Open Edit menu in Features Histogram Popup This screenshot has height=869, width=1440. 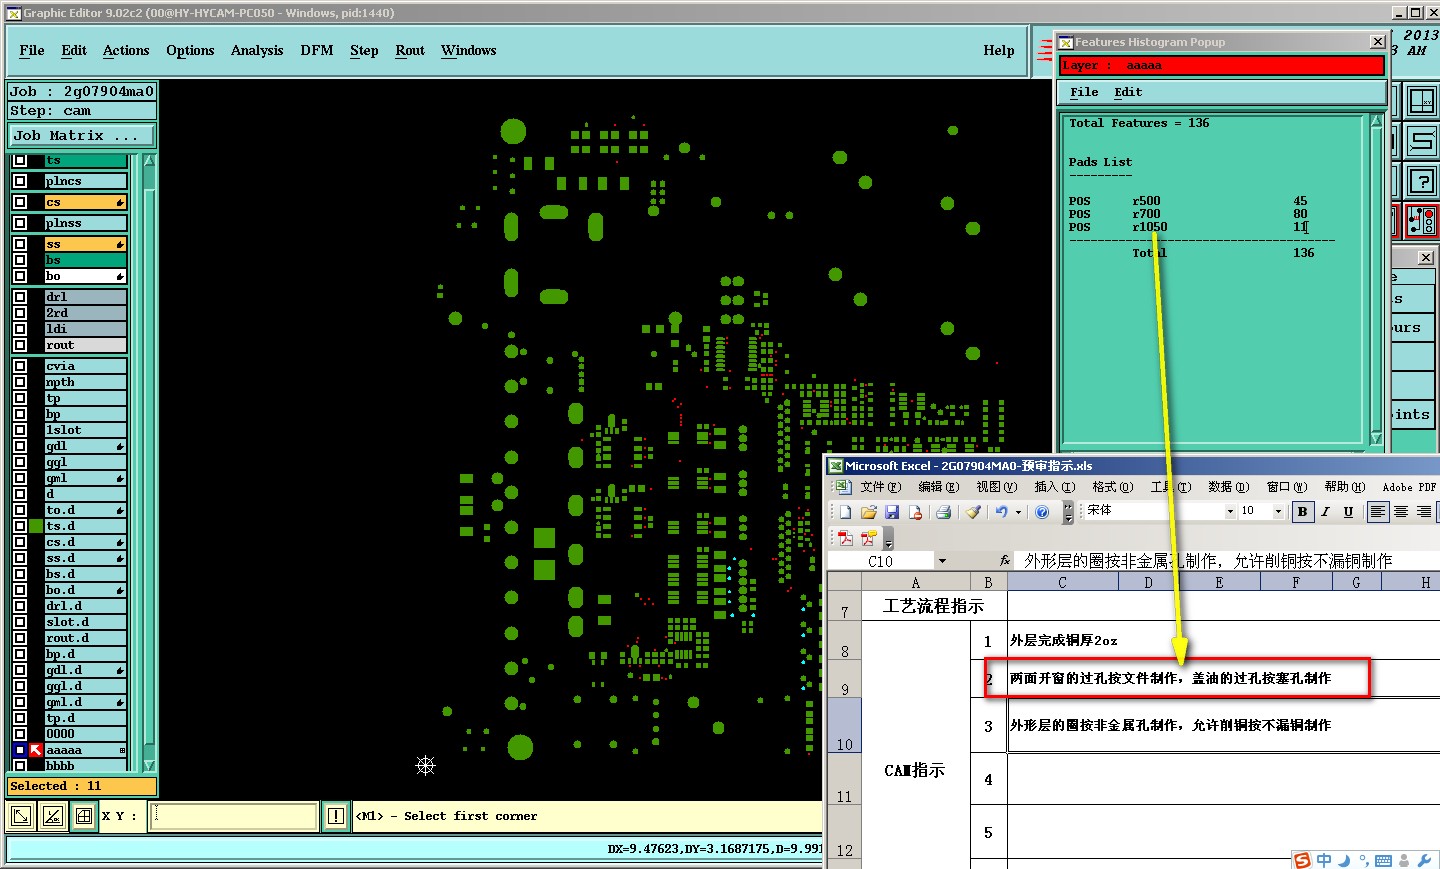[1128, 92]
